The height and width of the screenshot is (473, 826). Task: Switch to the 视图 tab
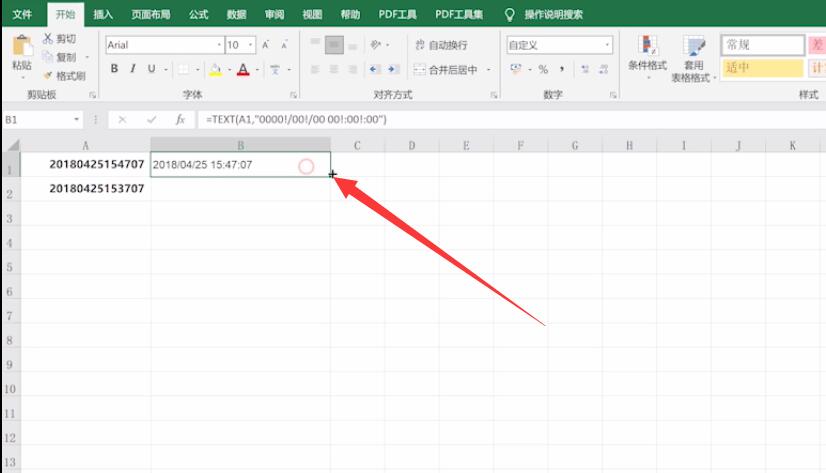(312, 14)
